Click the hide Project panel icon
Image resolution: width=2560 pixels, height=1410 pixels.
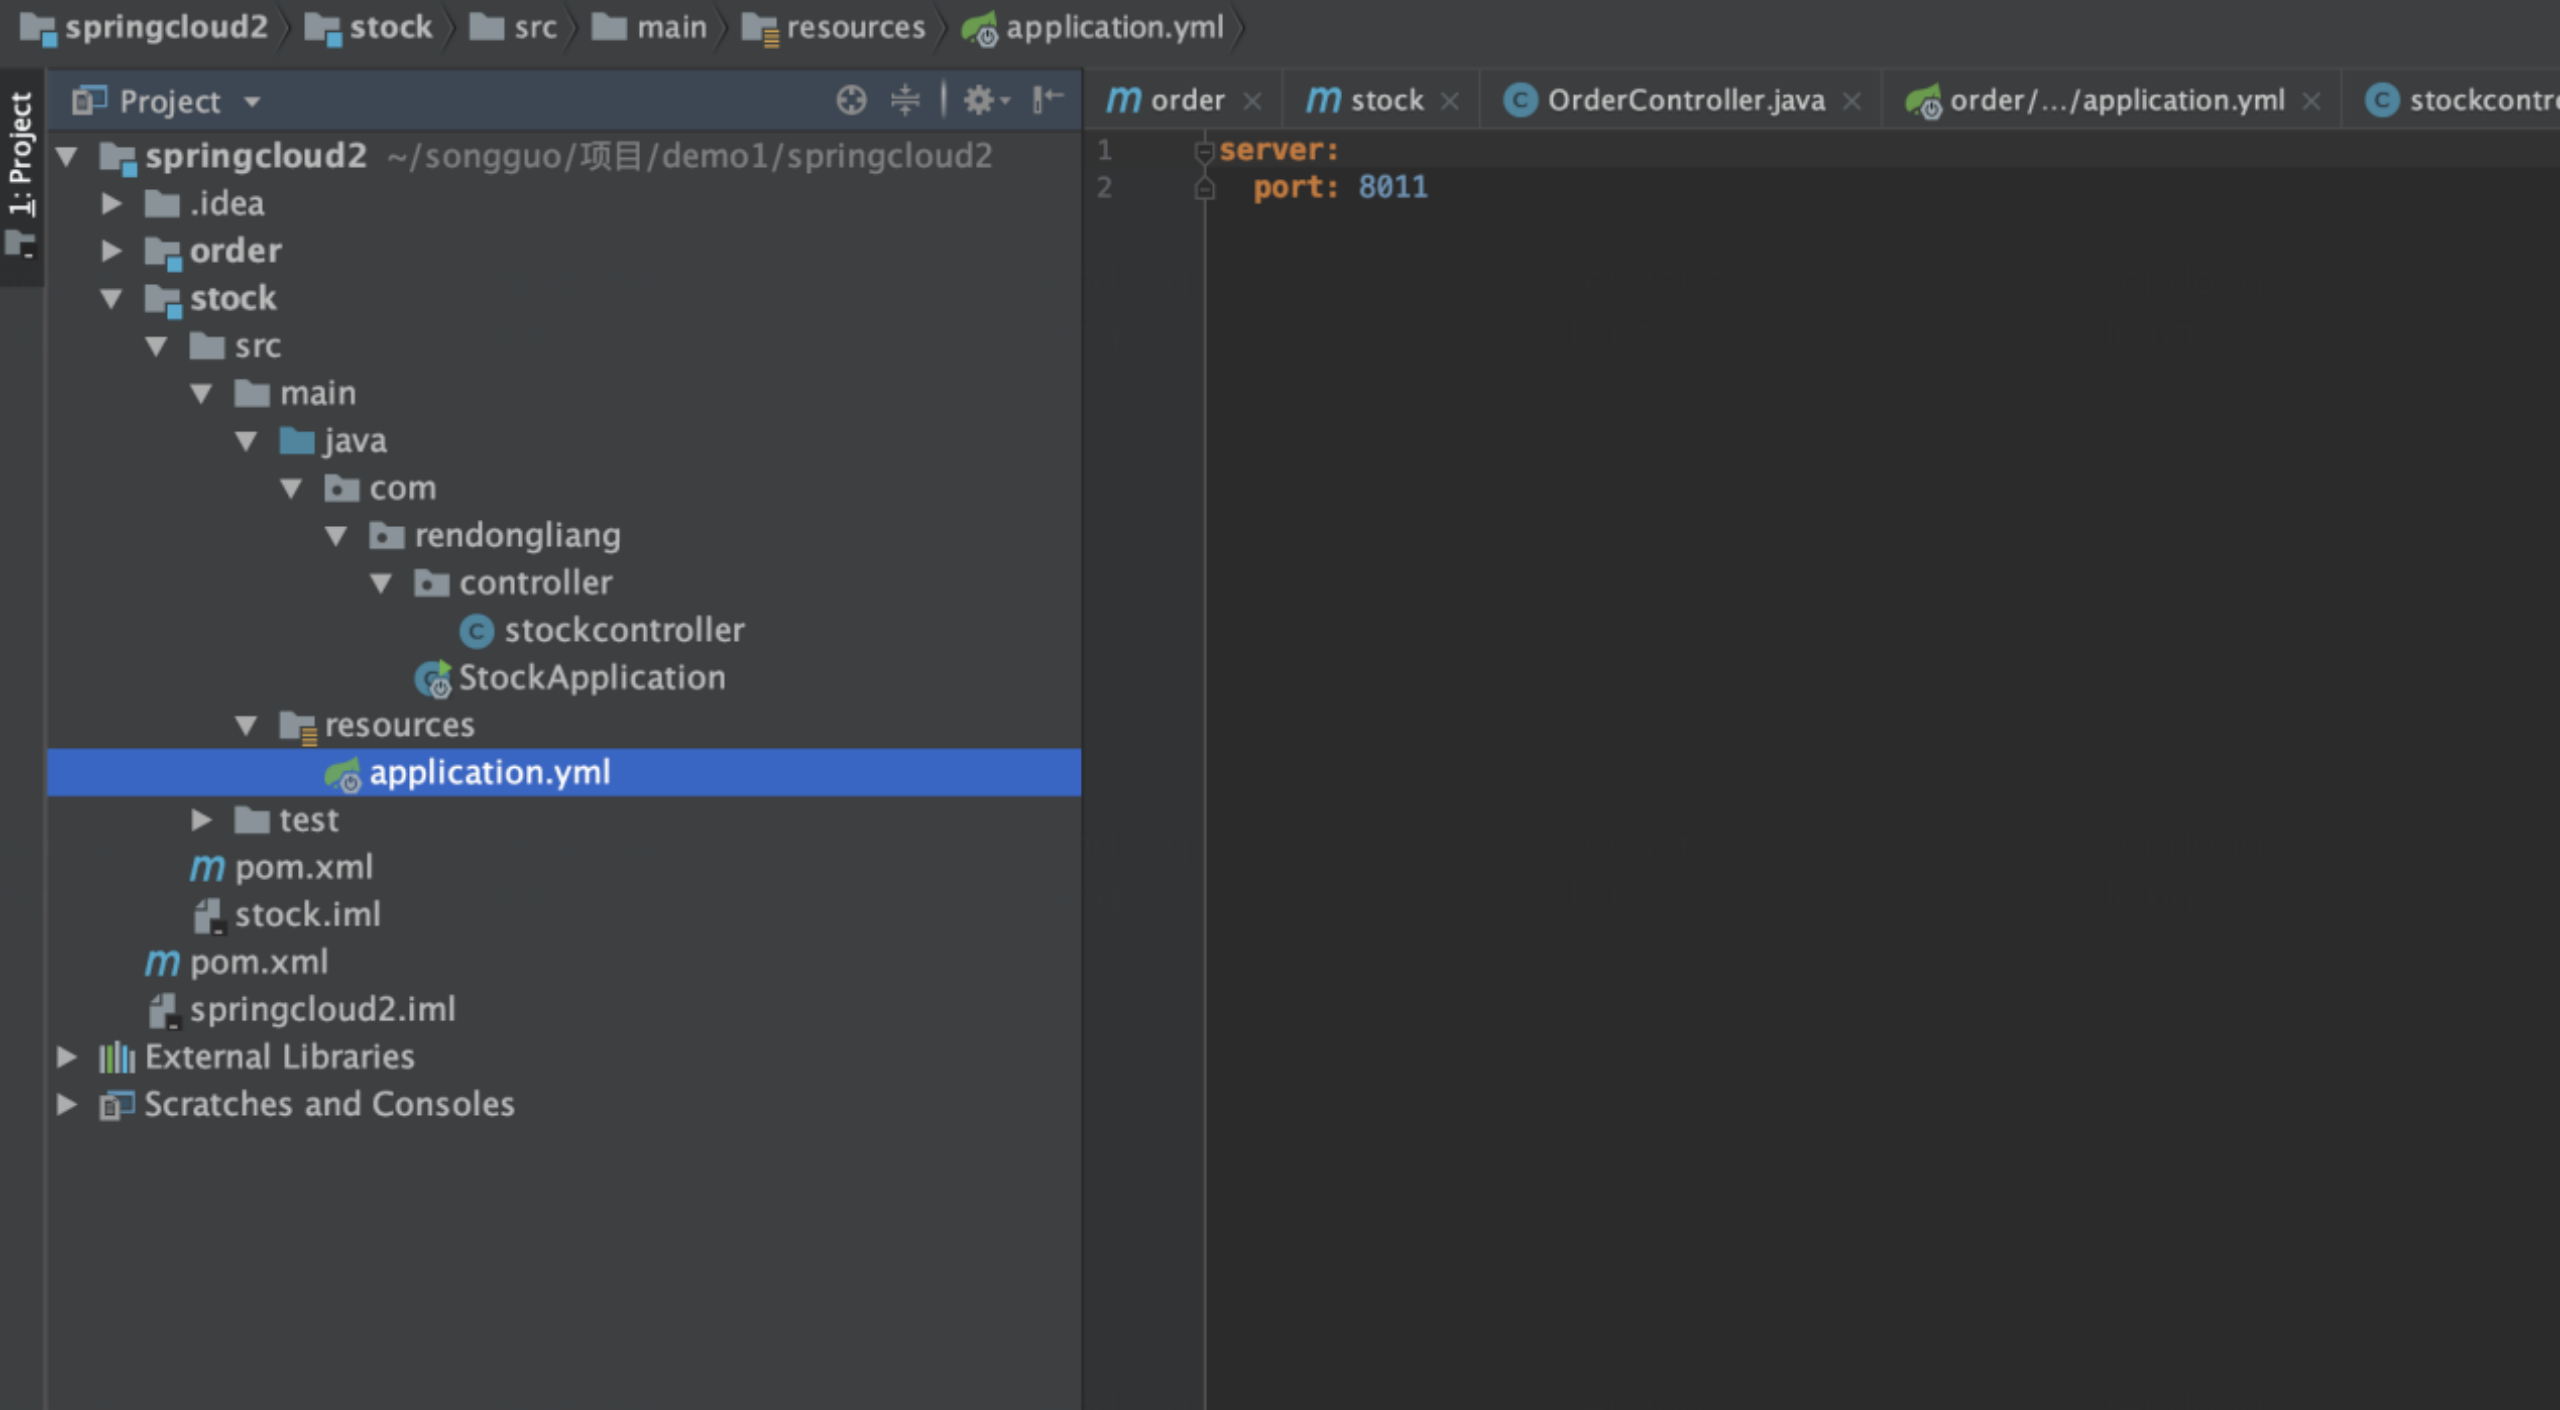point(1047,100)
